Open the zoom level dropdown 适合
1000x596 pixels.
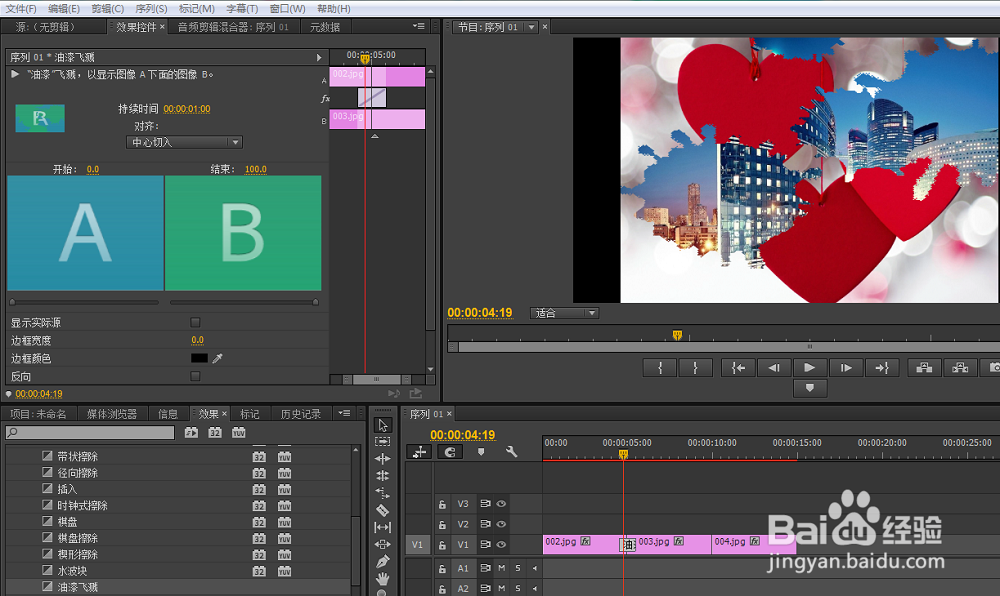click(564, 313)
